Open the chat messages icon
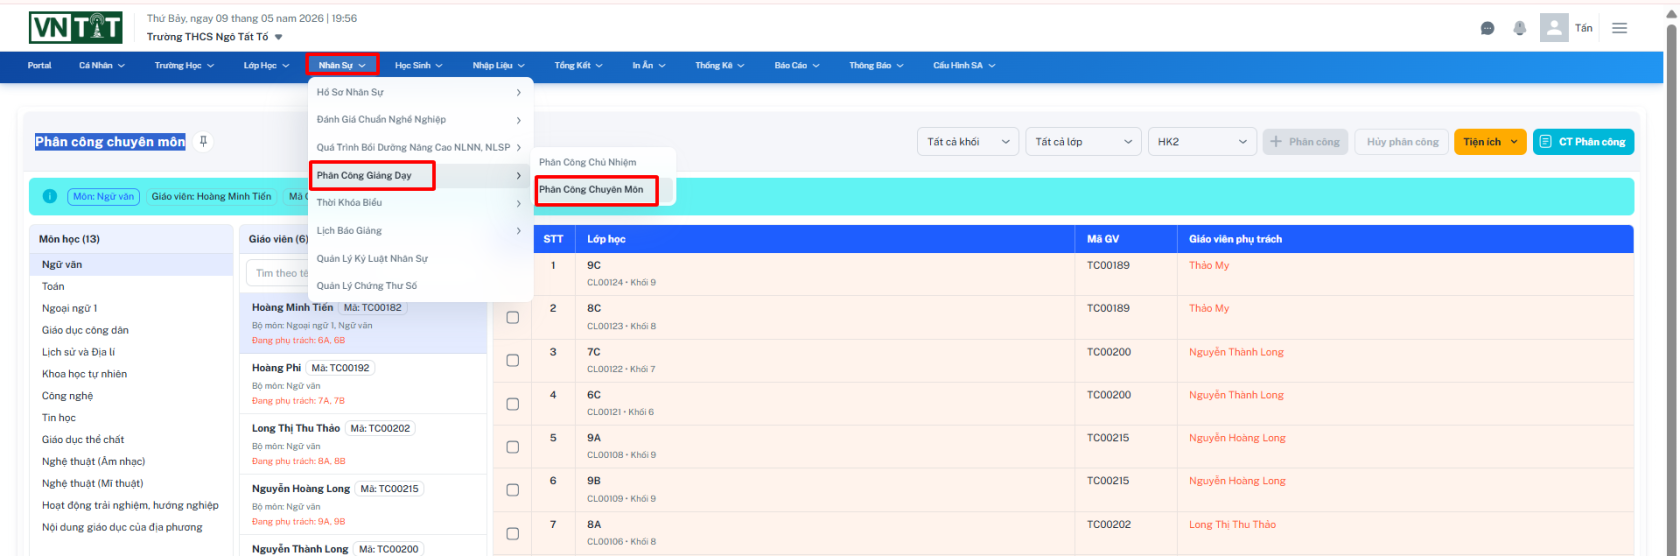Viewport: 1680px width, 556px height. [1487, 28]
